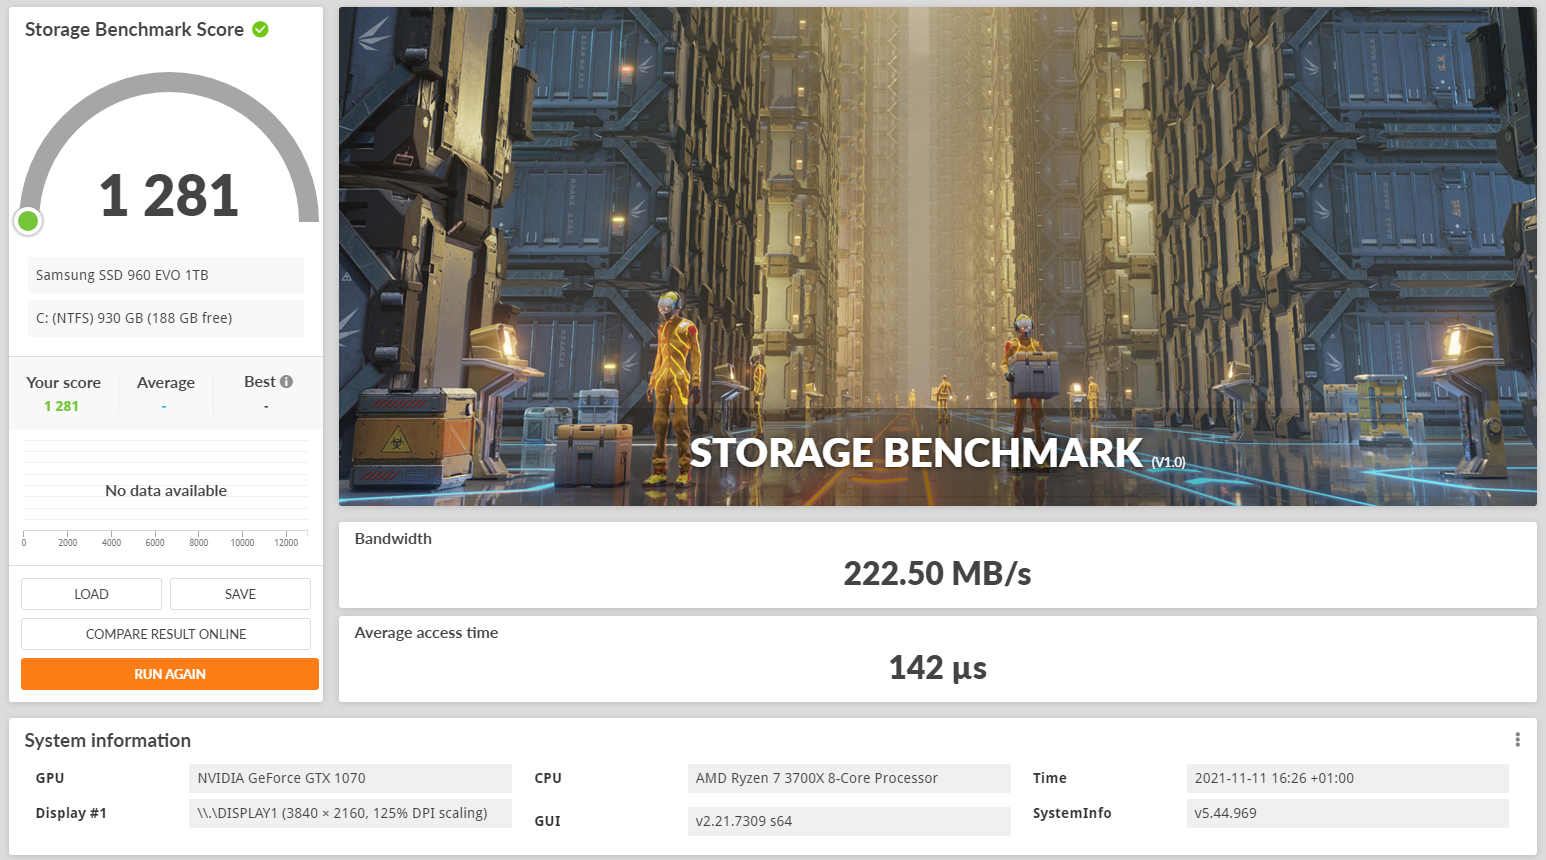This screenshot has height=860, width=1546.
Task: Select the C: NTFS drive entry
Action: (165, 318)
